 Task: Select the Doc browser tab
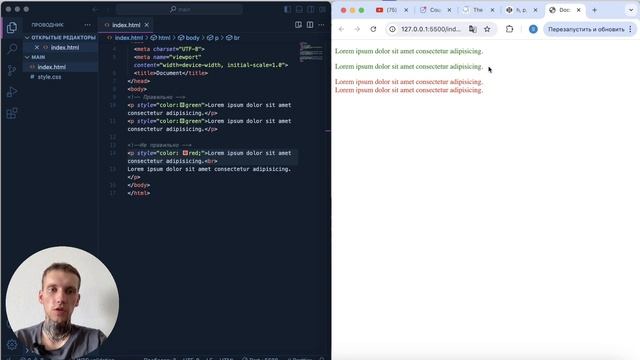pos(560,10)
